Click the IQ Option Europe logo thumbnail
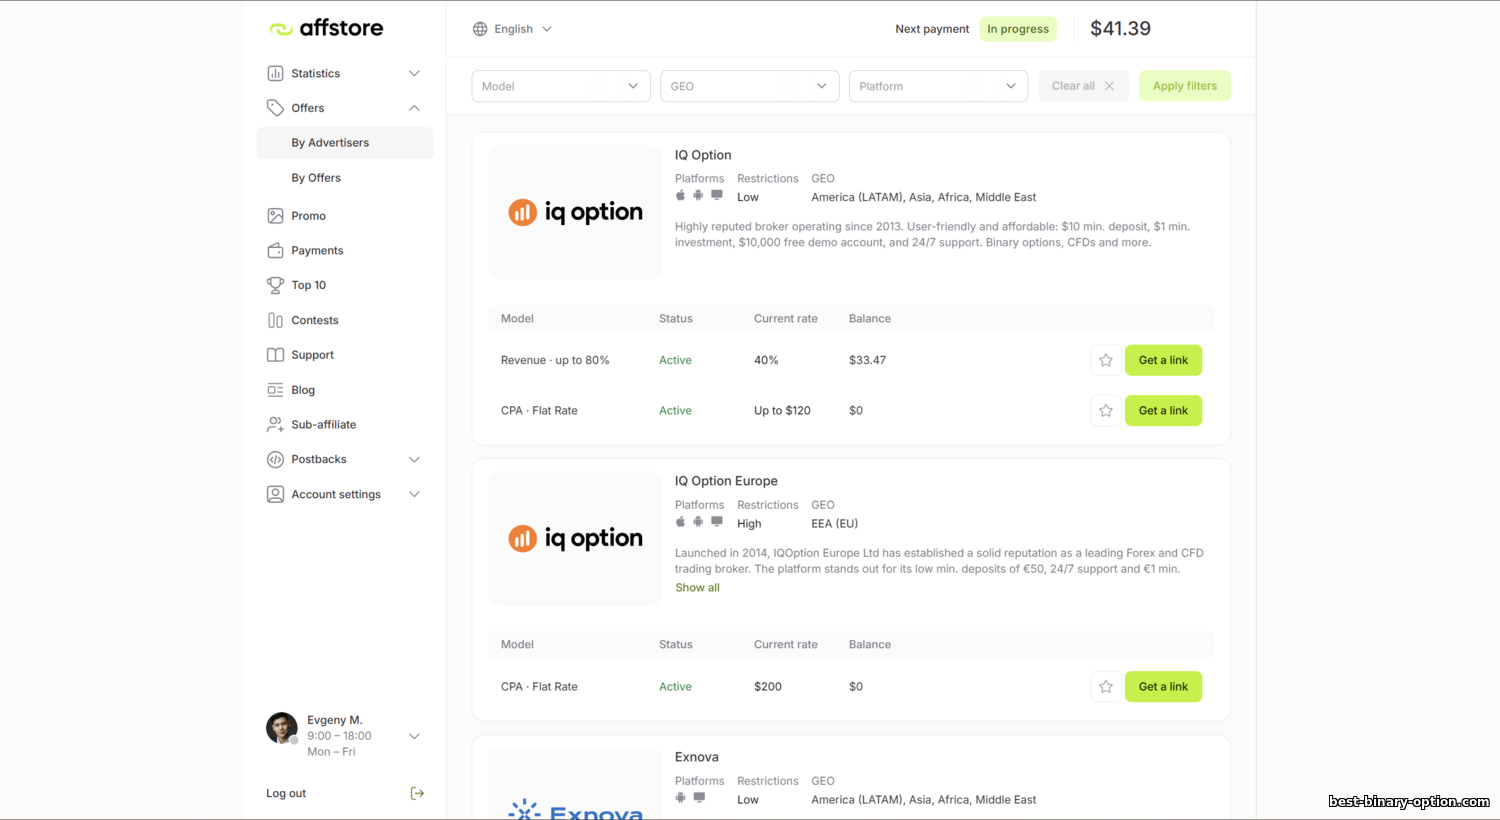This screenshot has width=1500, height=820. [575, 539]
